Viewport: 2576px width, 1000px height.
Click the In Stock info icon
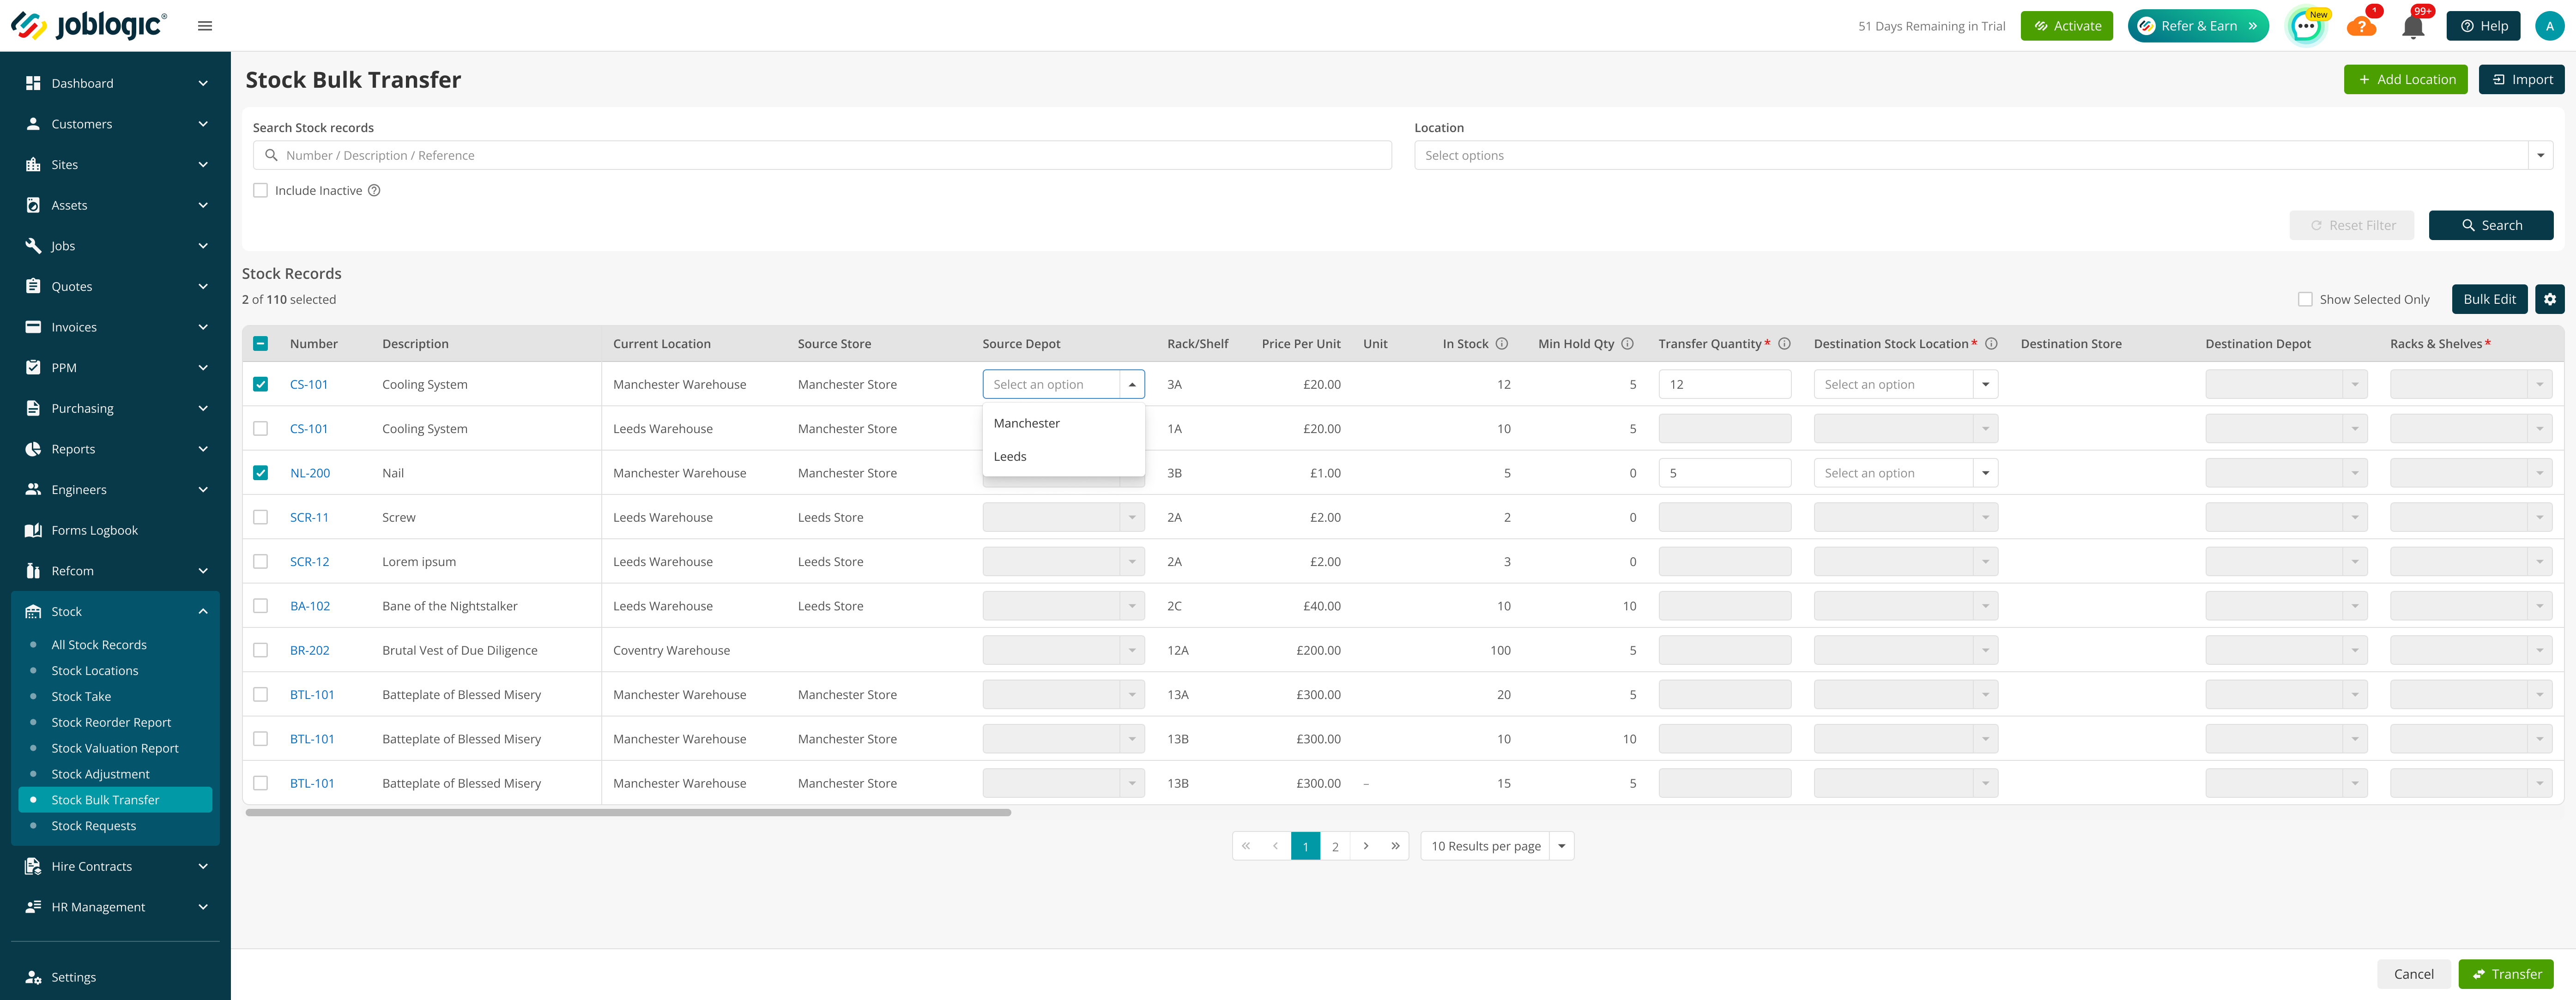[x=1501, y=344]
